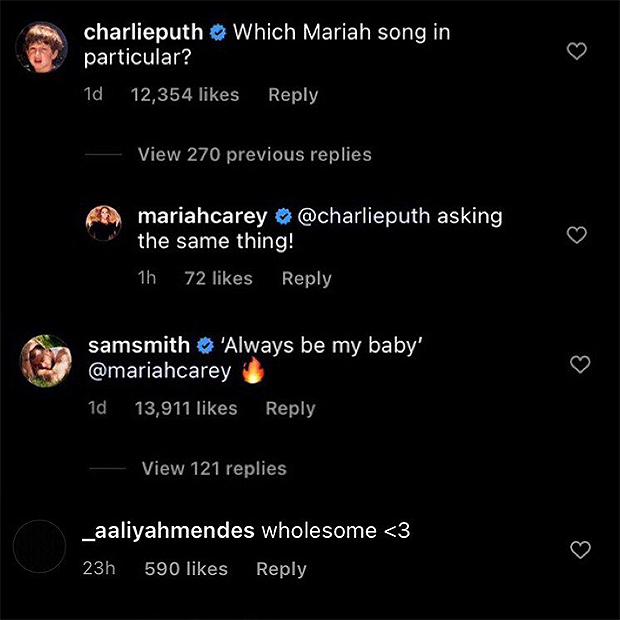This screenshot has height=620, width=620.
Task: Click the verified badge next to samsmith
Action: tap(205, 346)
